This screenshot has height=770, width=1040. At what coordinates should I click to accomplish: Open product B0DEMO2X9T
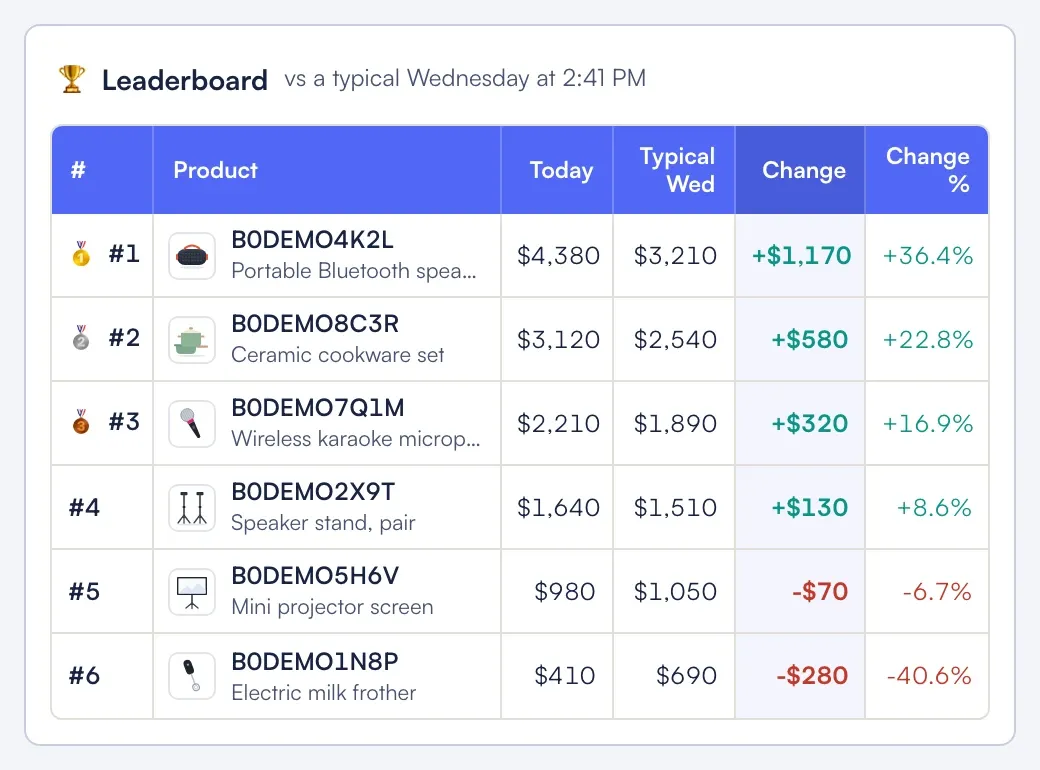pos(313,492)
